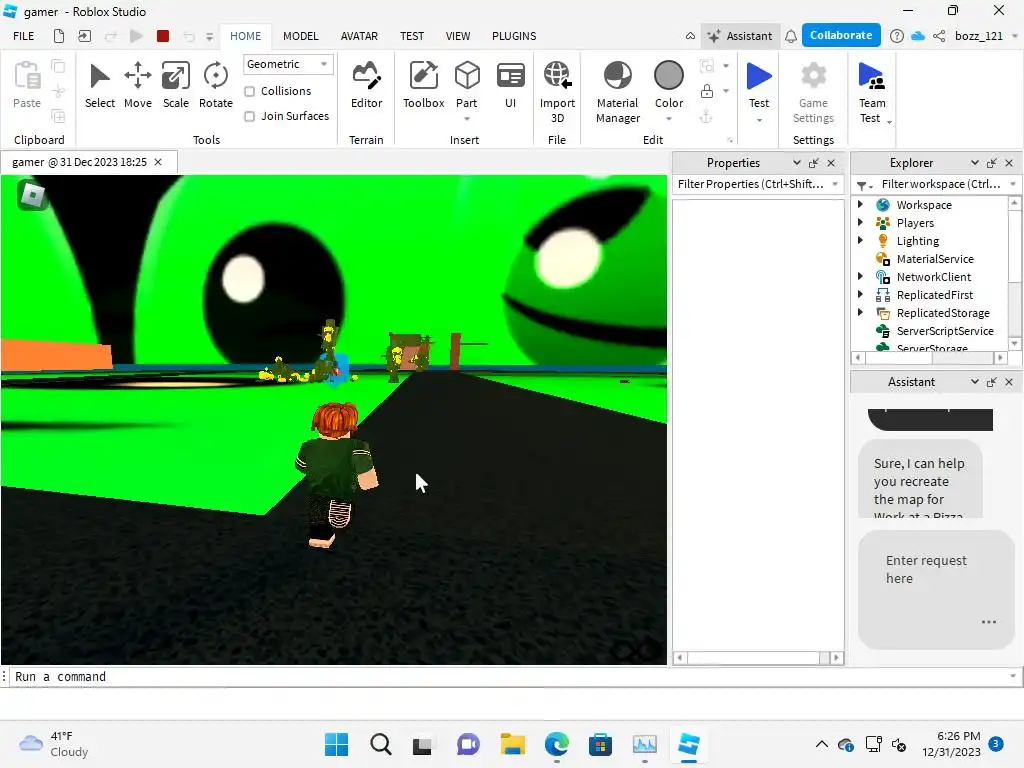Screen dimensions: 1024x768
Task: Open the Roblox menu icon in viewport
Action: click(32, 195)
